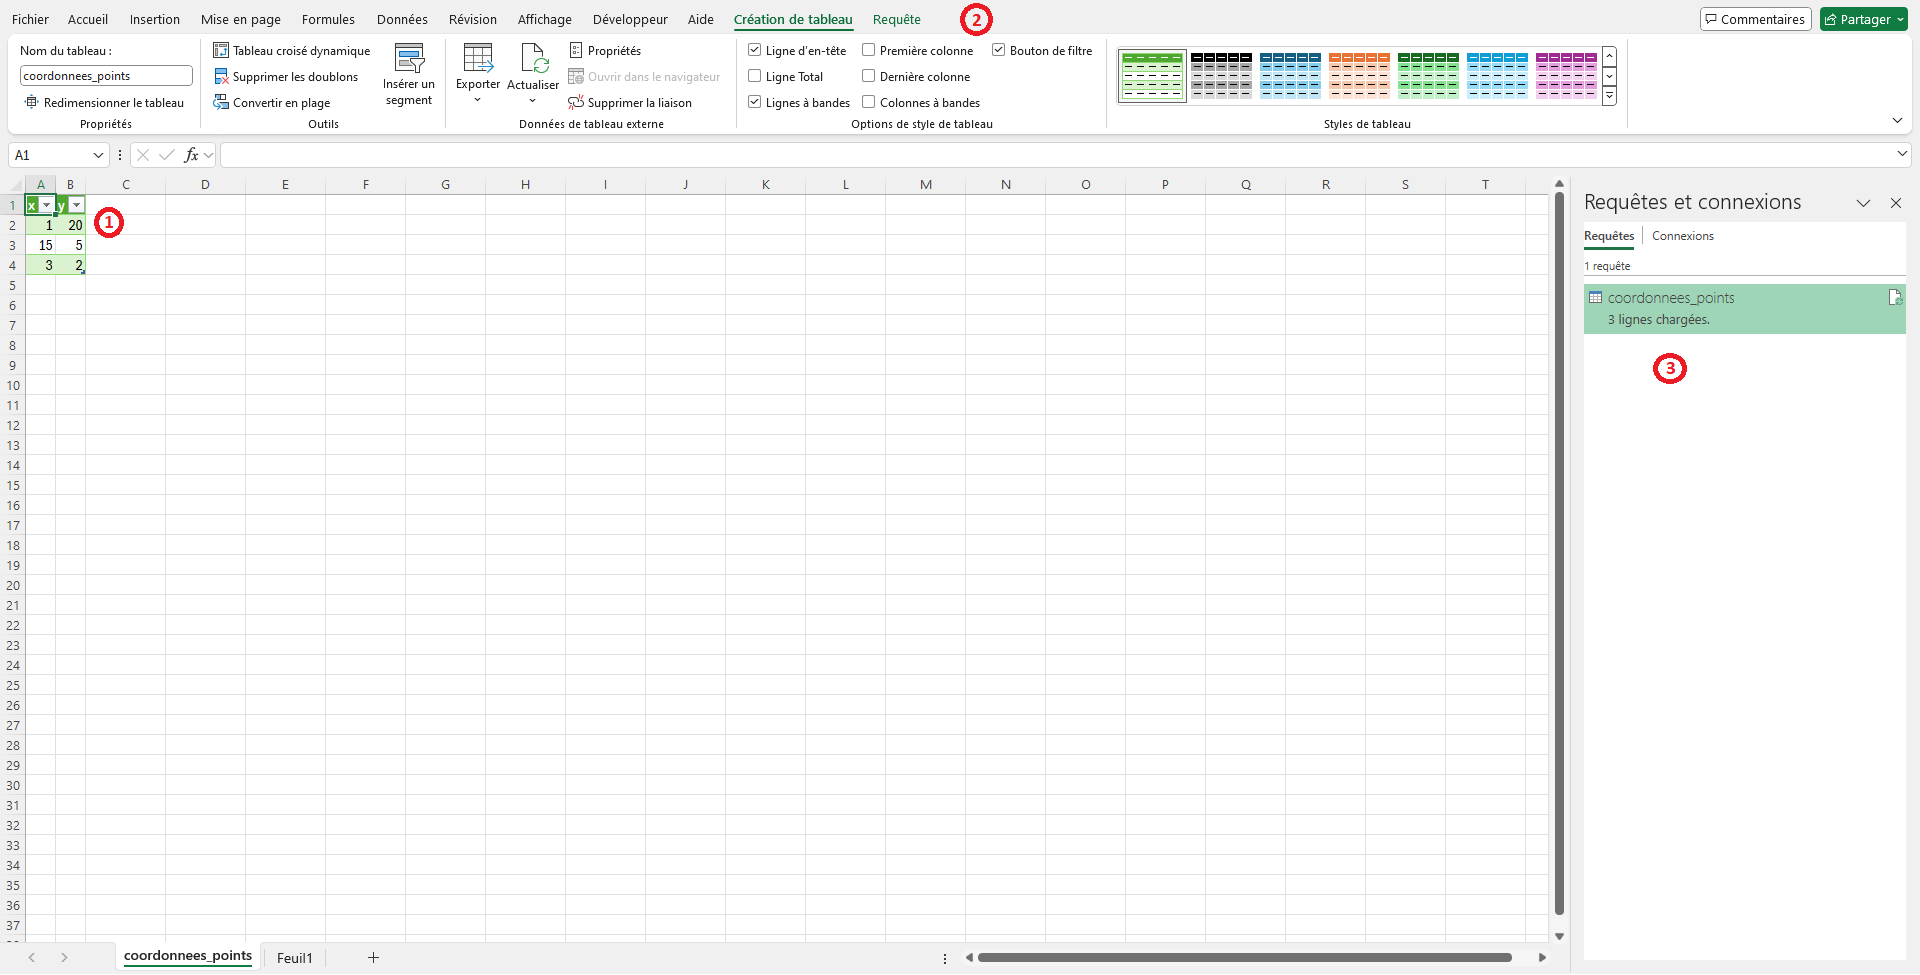The image size is (1920, 975).
Task: Apply the black table style
Action: pos(1221,76)
